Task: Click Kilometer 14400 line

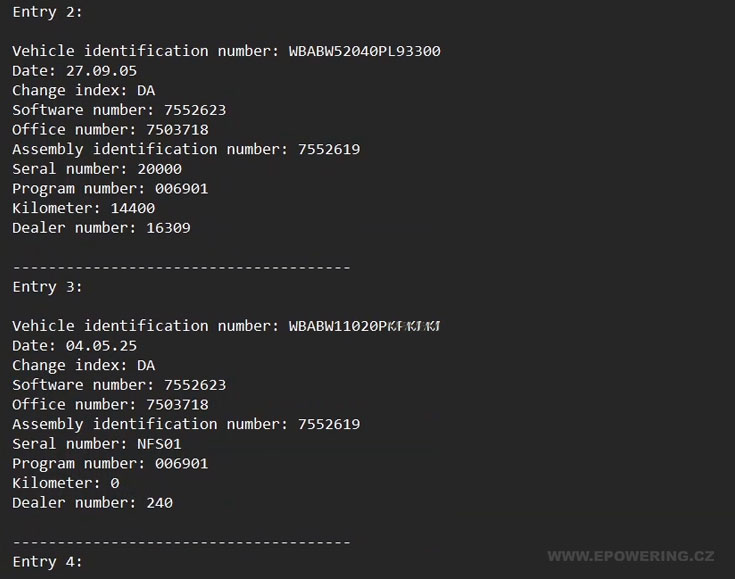Action: (x=83, y=208)
